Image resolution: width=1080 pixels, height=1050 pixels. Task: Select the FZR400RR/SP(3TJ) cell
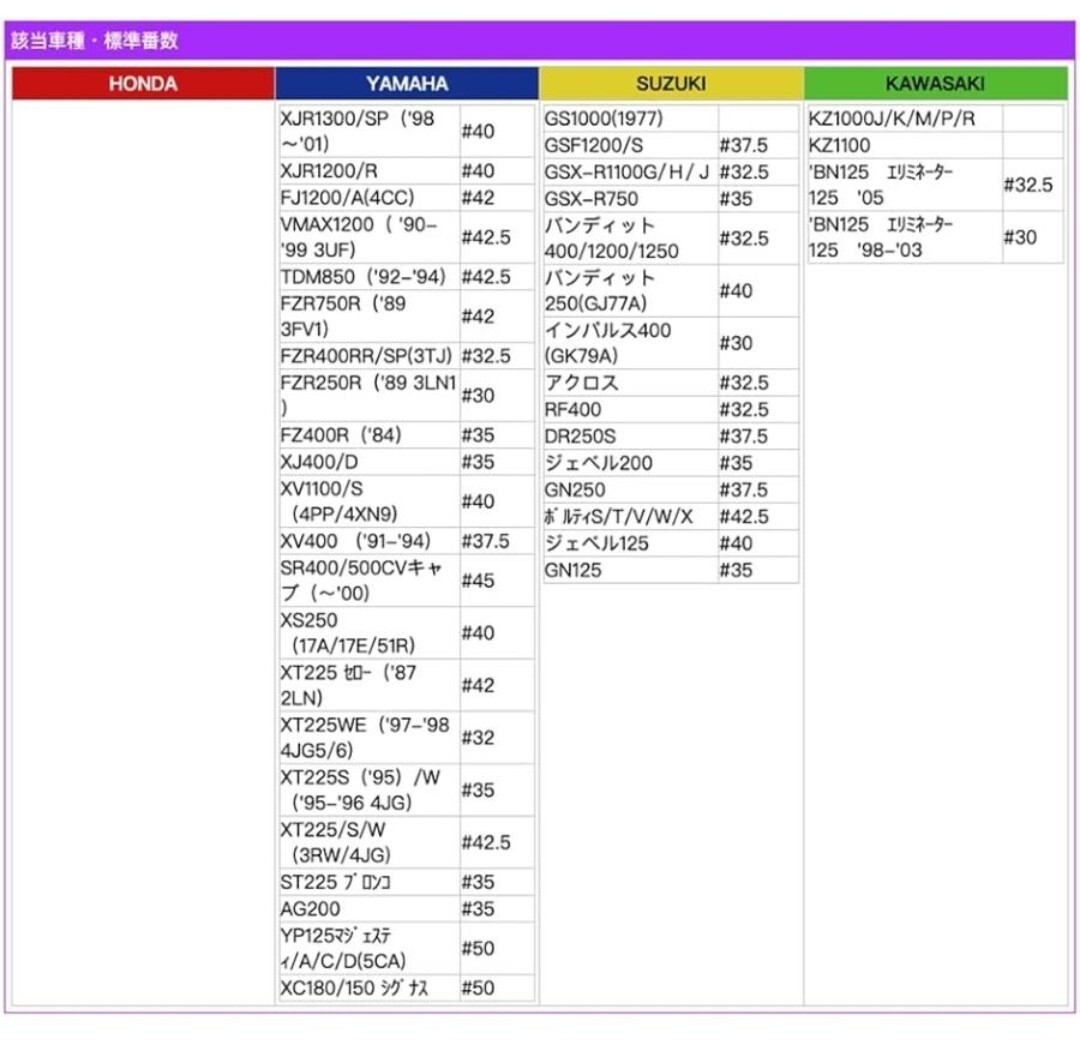(x=368, y=356)
